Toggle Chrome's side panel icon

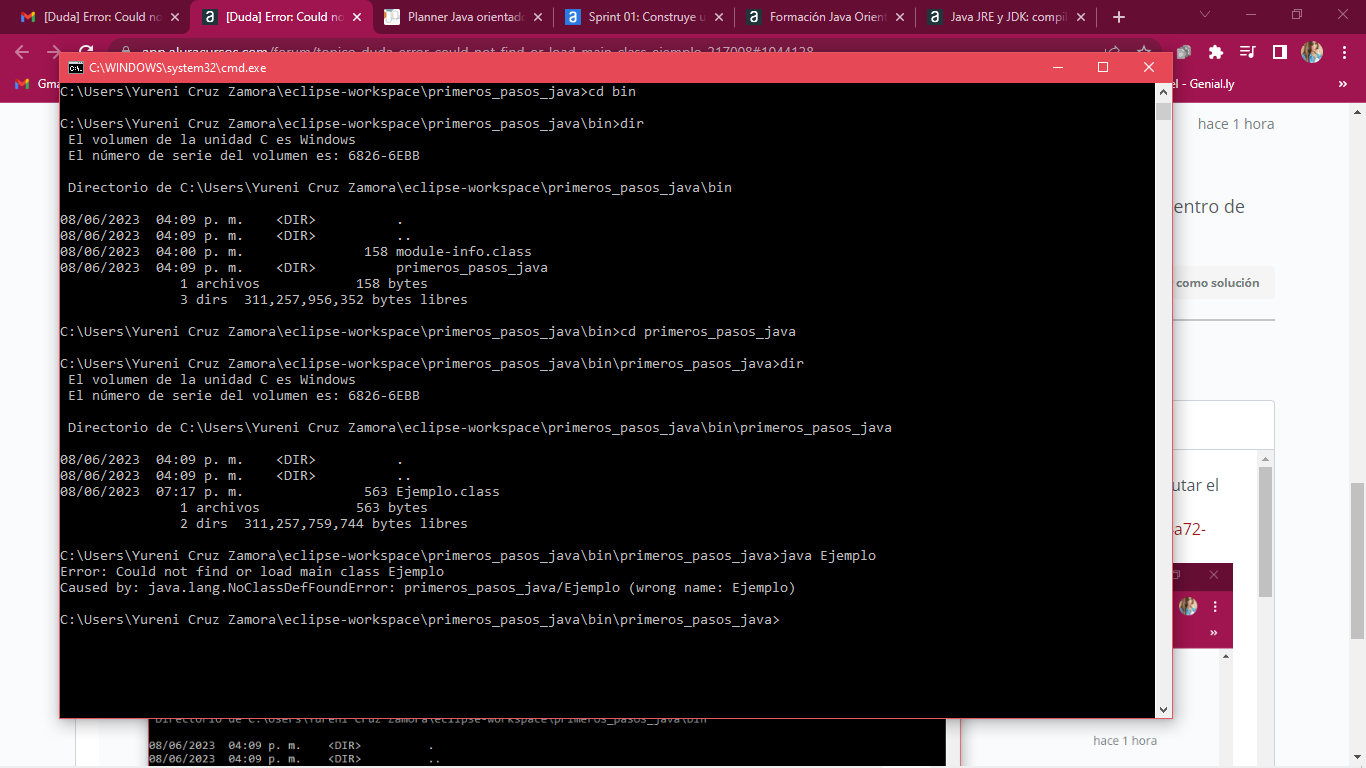[1279, 52]
